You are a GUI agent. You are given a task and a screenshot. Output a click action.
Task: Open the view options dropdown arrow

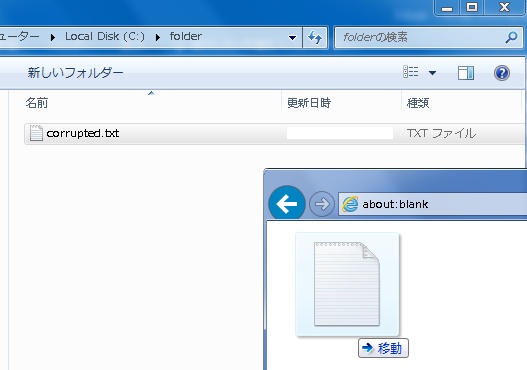433,73
